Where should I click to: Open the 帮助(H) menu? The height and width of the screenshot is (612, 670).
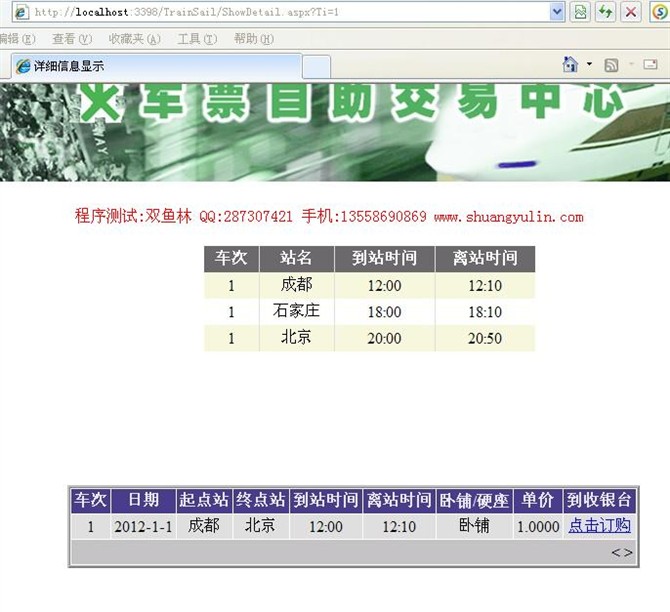[253, 39]
